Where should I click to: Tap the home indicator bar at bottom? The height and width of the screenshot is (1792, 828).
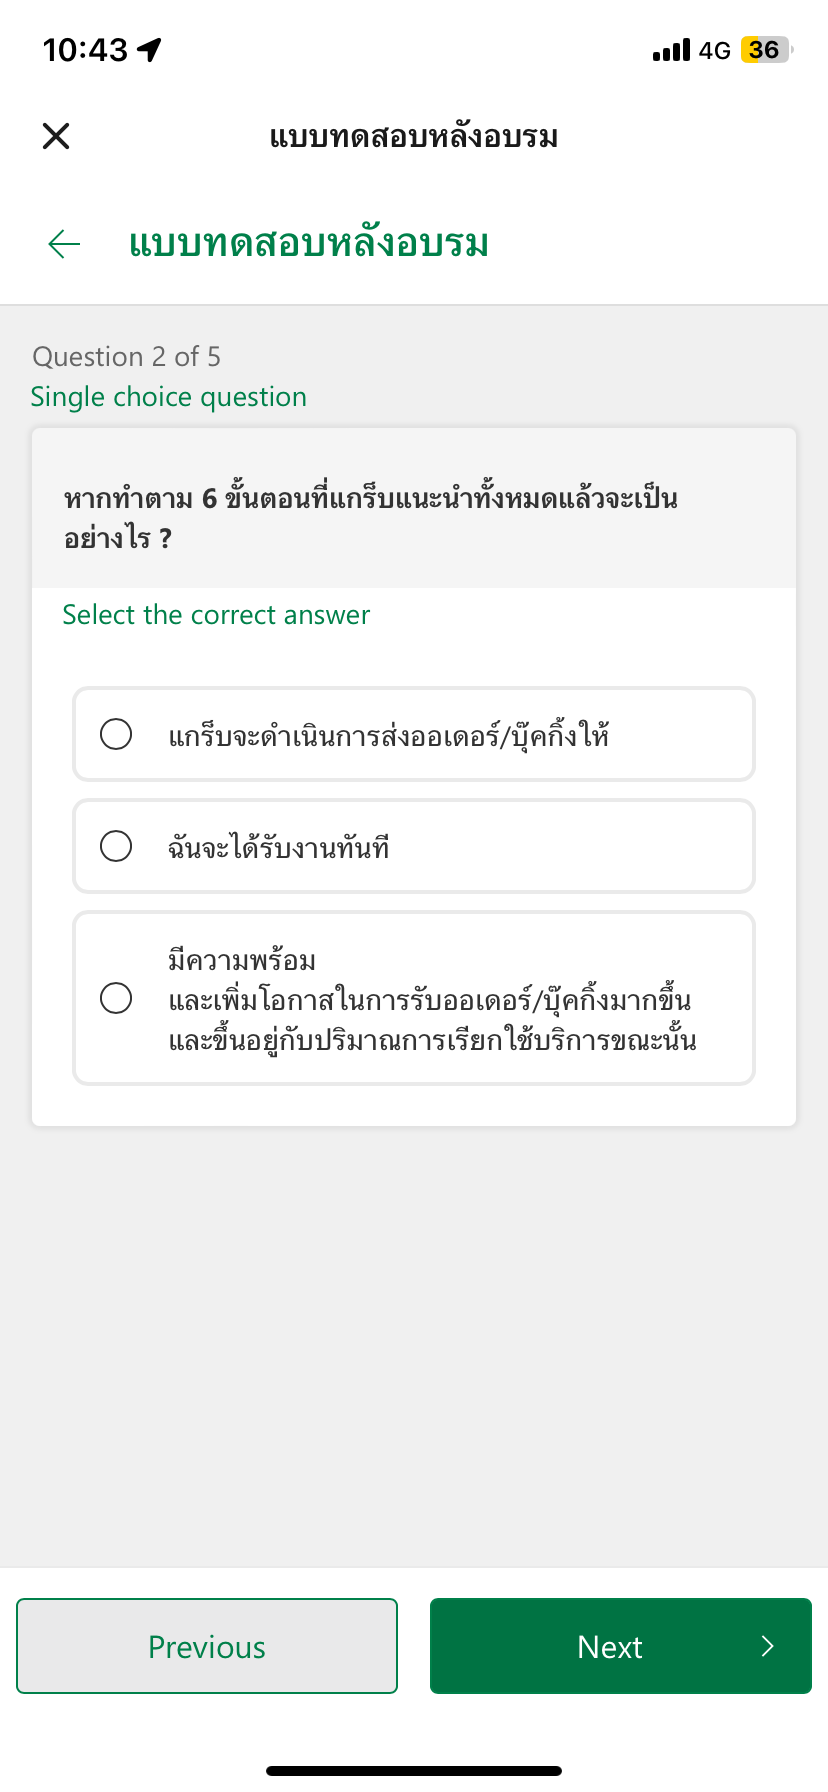[414, 1771]
